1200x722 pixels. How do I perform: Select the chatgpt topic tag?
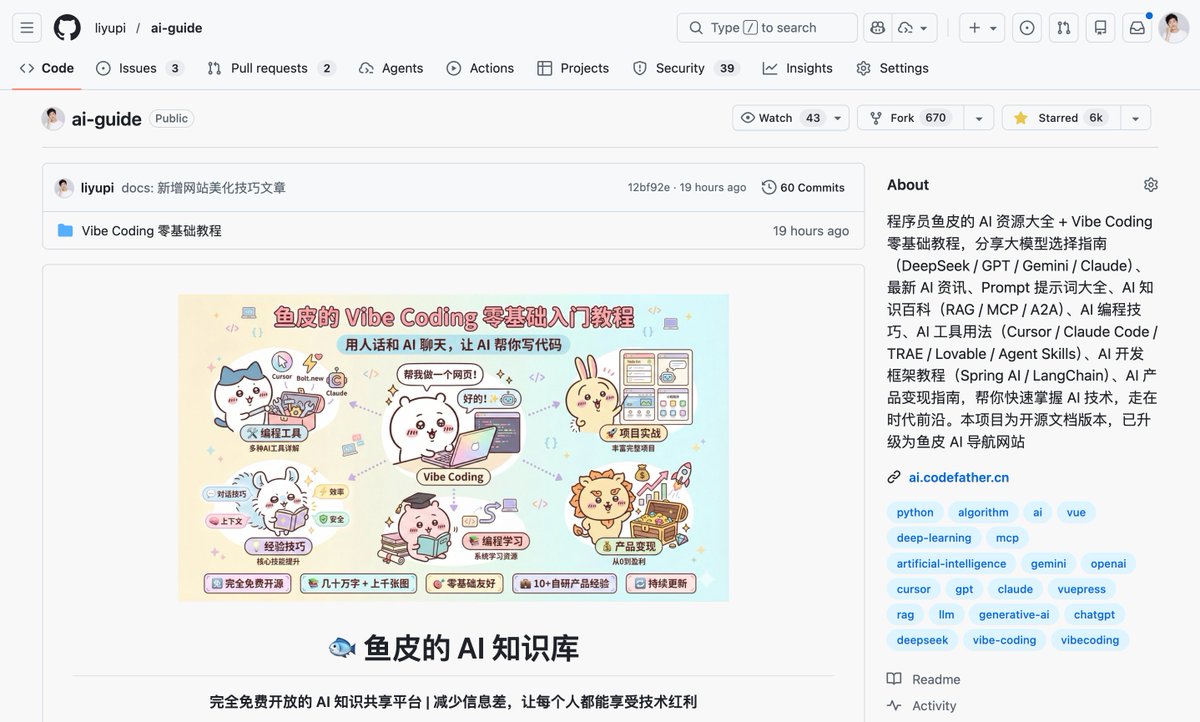pos(1094,615)
